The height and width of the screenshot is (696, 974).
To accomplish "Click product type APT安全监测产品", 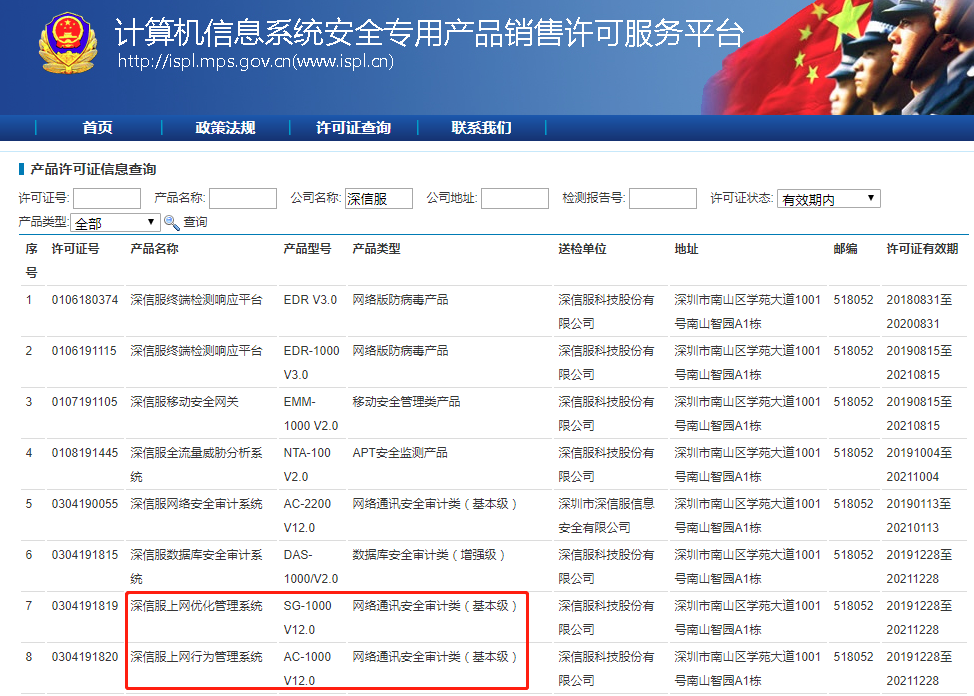I will click(399, 452).
